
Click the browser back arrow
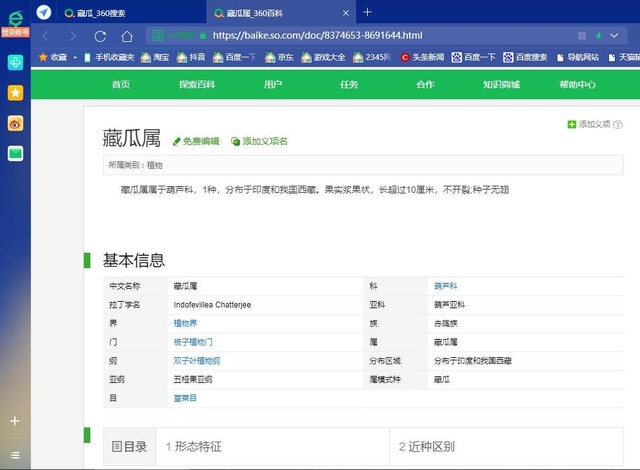pyautogui.click(x=45, y=36)
